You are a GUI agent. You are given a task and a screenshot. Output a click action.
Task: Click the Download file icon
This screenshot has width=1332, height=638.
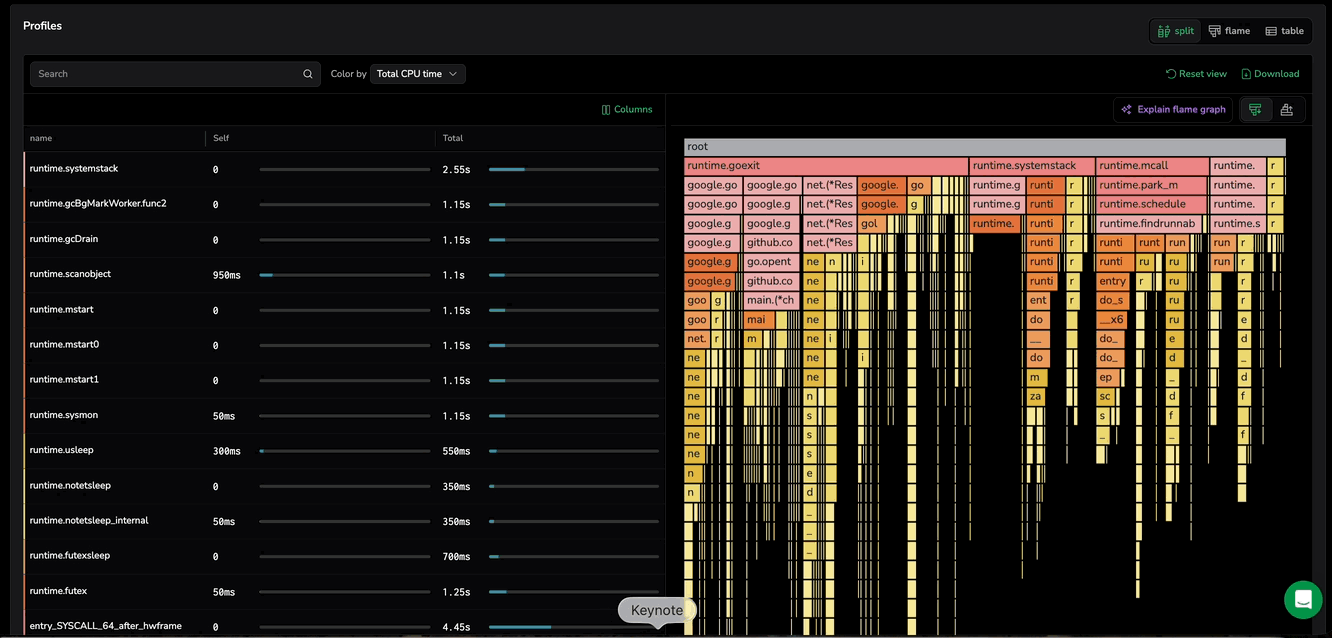pos(1246,74)
